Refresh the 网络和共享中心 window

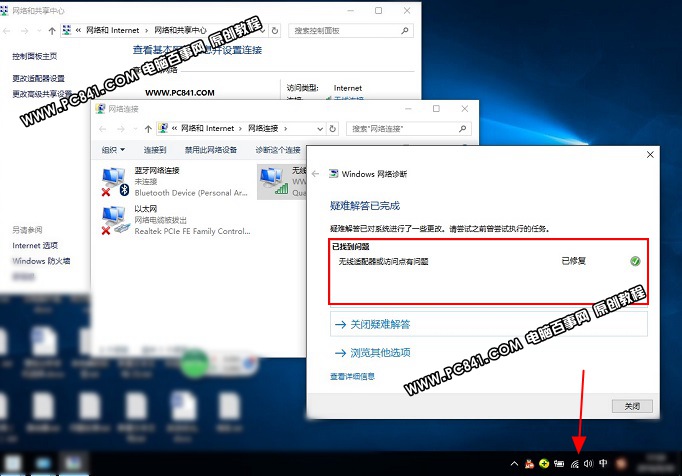coord(275,30)
